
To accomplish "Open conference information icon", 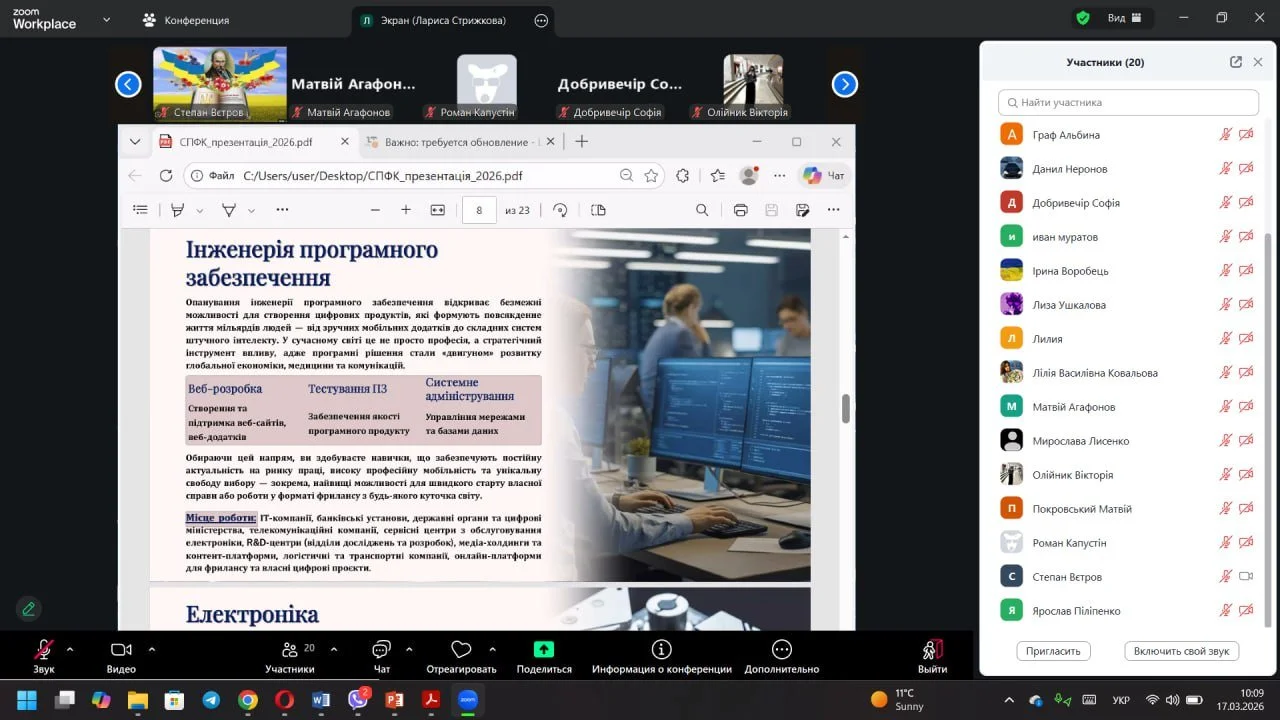I will (x=661, y=656).
